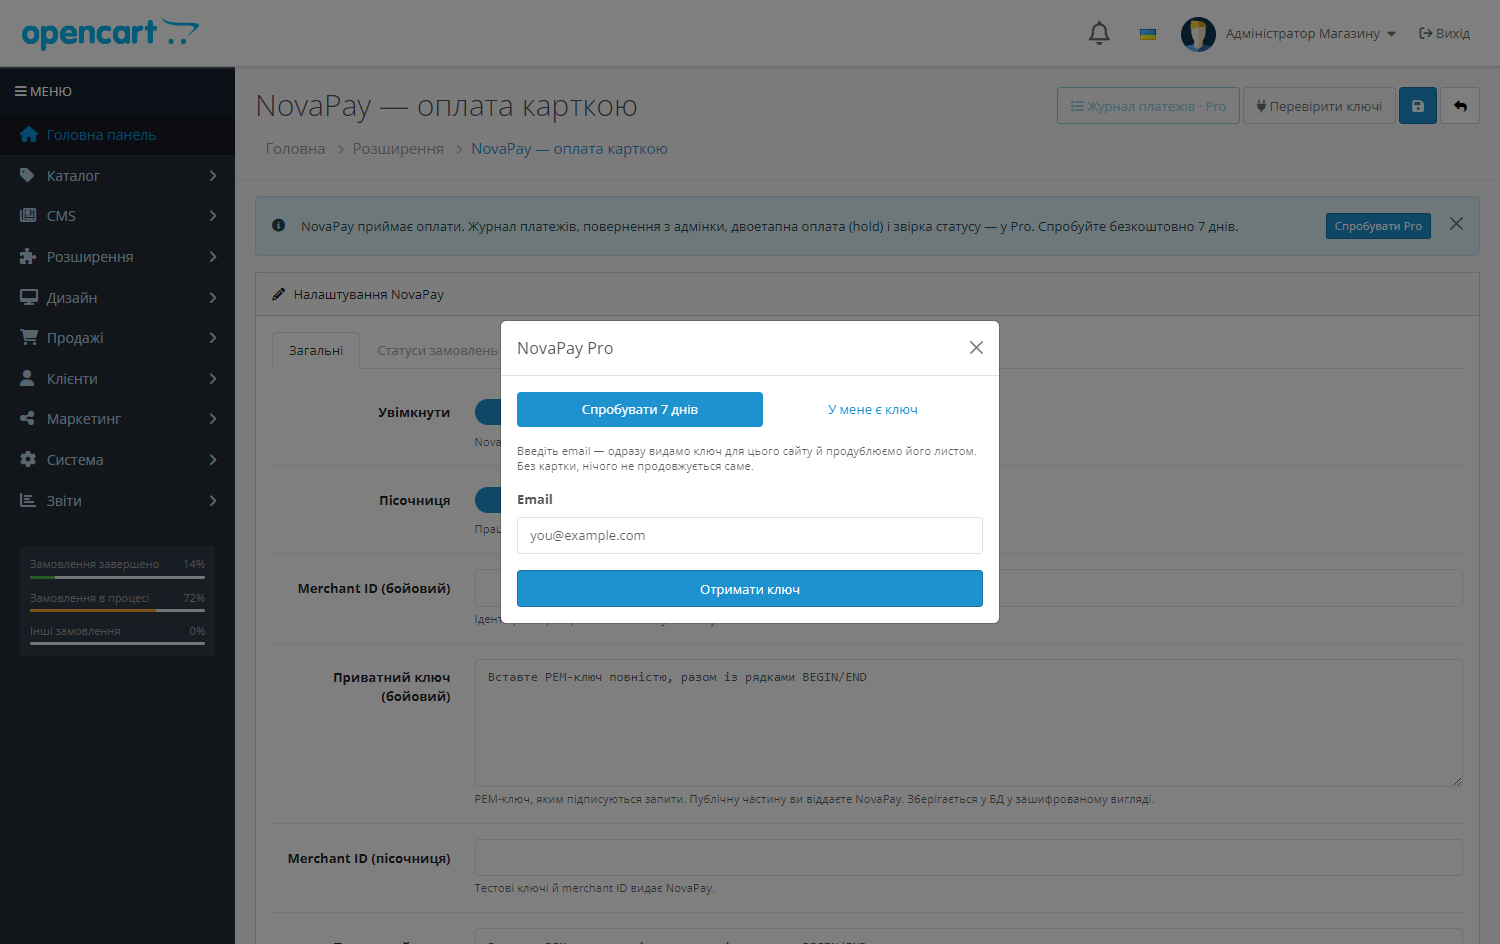This screenshot has width=1500, height=944.
Task: Expand the Каталог chevron
Action: coord(213,176)
